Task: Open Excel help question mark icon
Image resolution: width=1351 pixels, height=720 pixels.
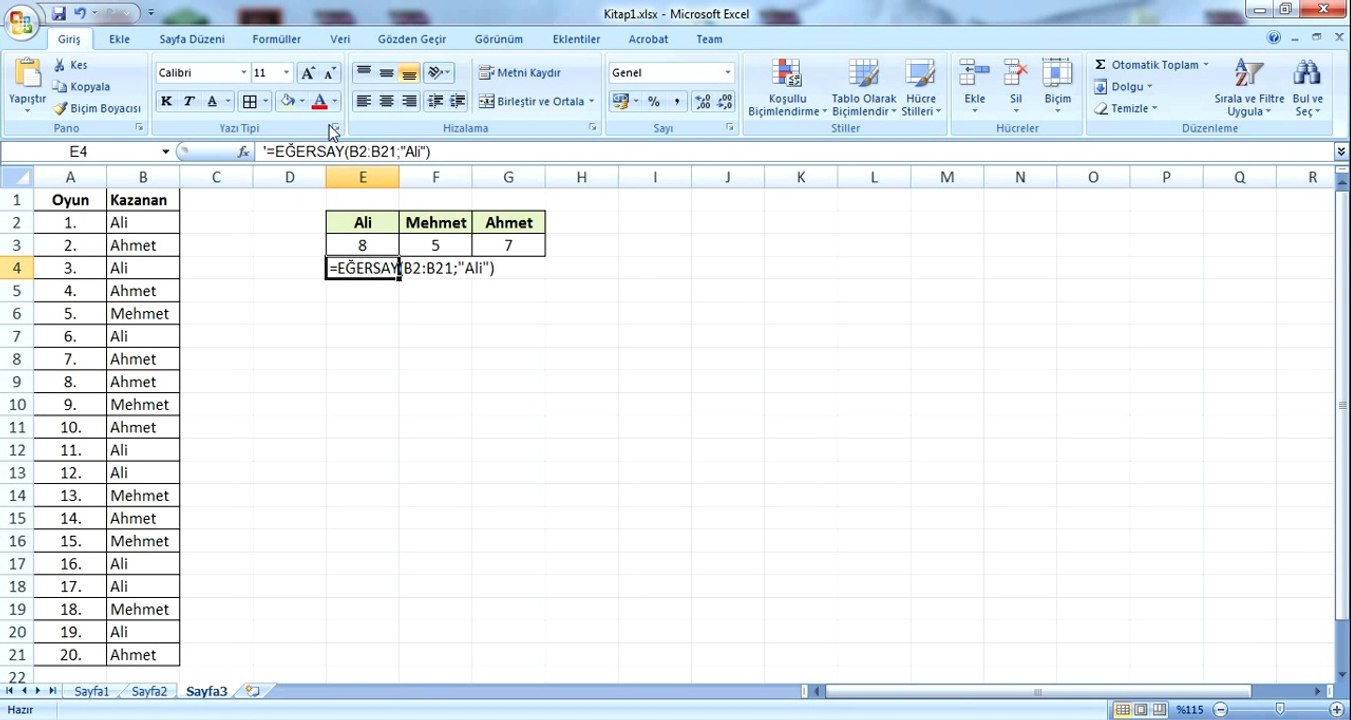Action: click(x=1273, y=38)
